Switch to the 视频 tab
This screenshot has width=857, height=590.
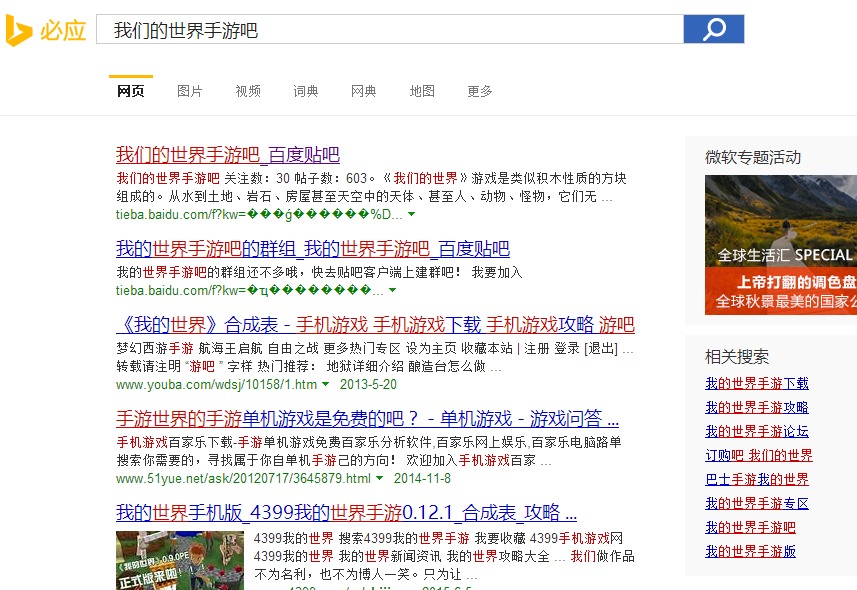coord(248,91)
